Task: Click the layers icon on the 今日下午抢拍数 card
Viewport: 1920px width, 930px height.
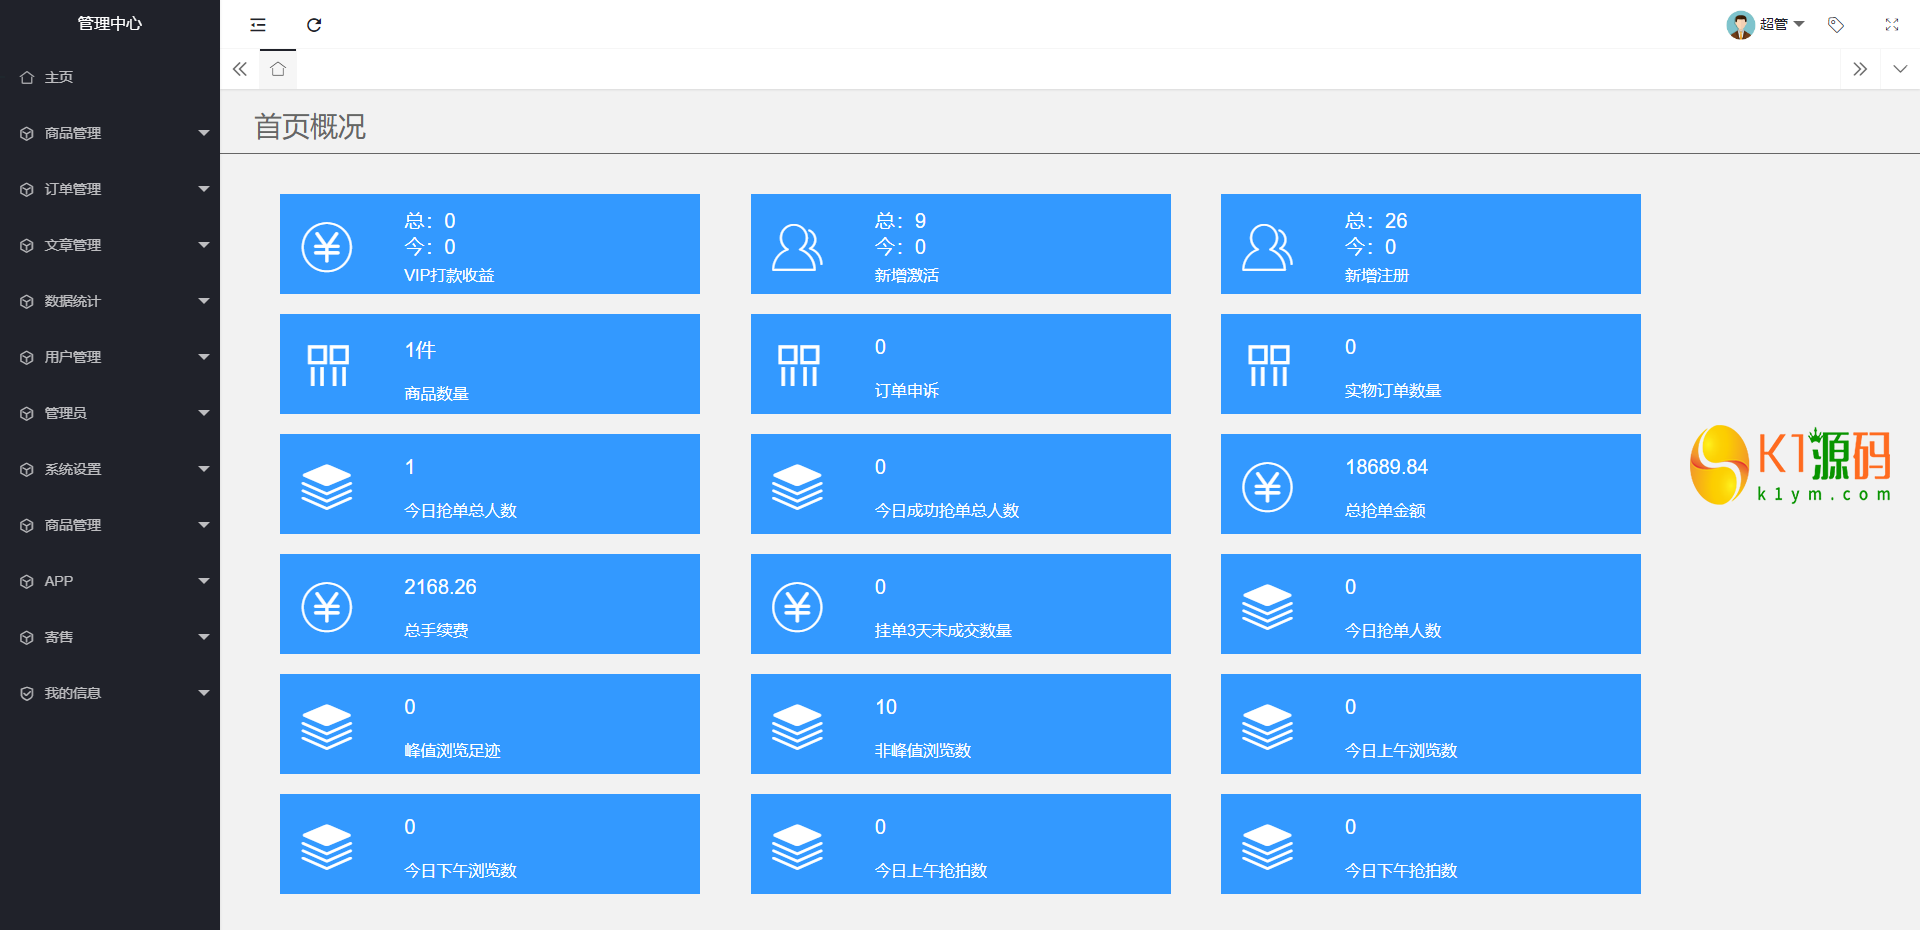Action: click(x=1267, y=847)
